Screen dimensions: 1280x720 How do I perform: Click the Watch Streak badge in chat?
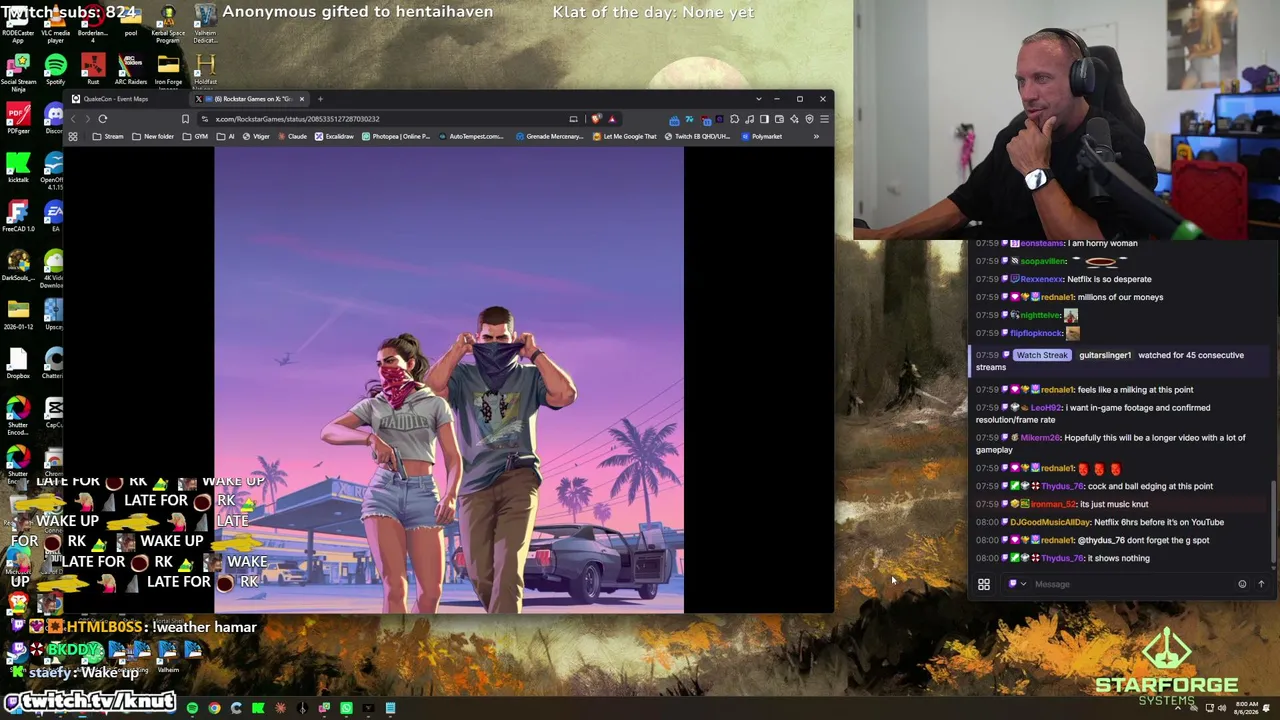(1042, 355)
